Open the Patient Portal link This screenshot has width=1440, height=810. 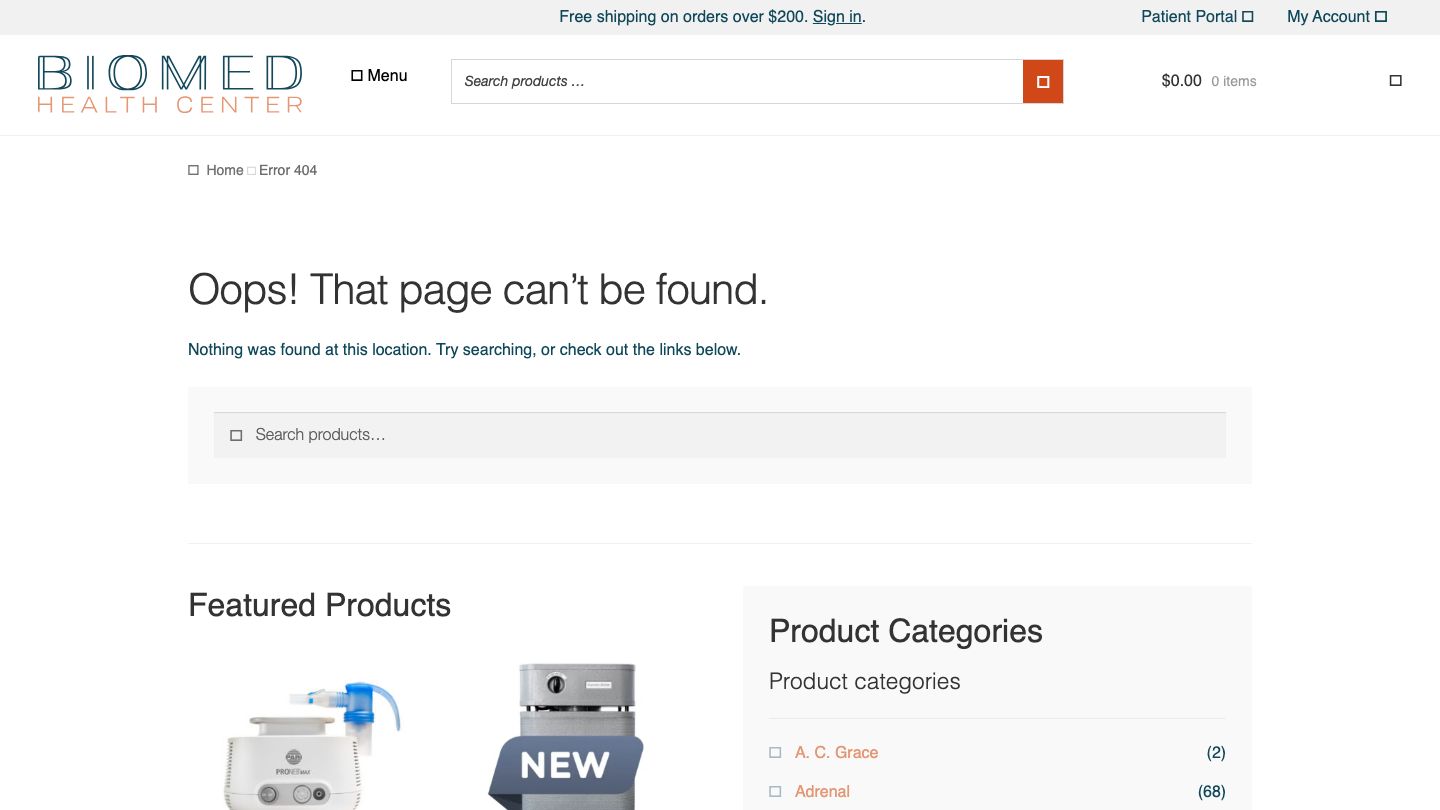[x=1189, y=17]
